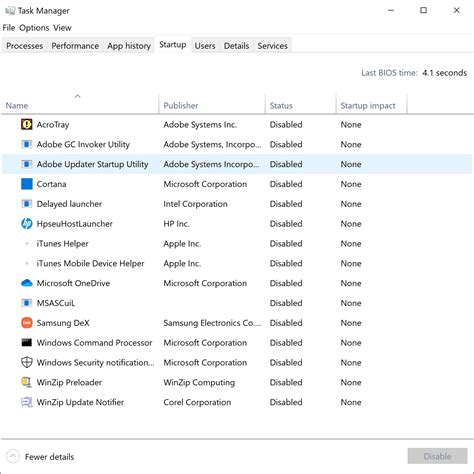
Task: Click the Intel Corporation publisher cell
Action: 195,204
